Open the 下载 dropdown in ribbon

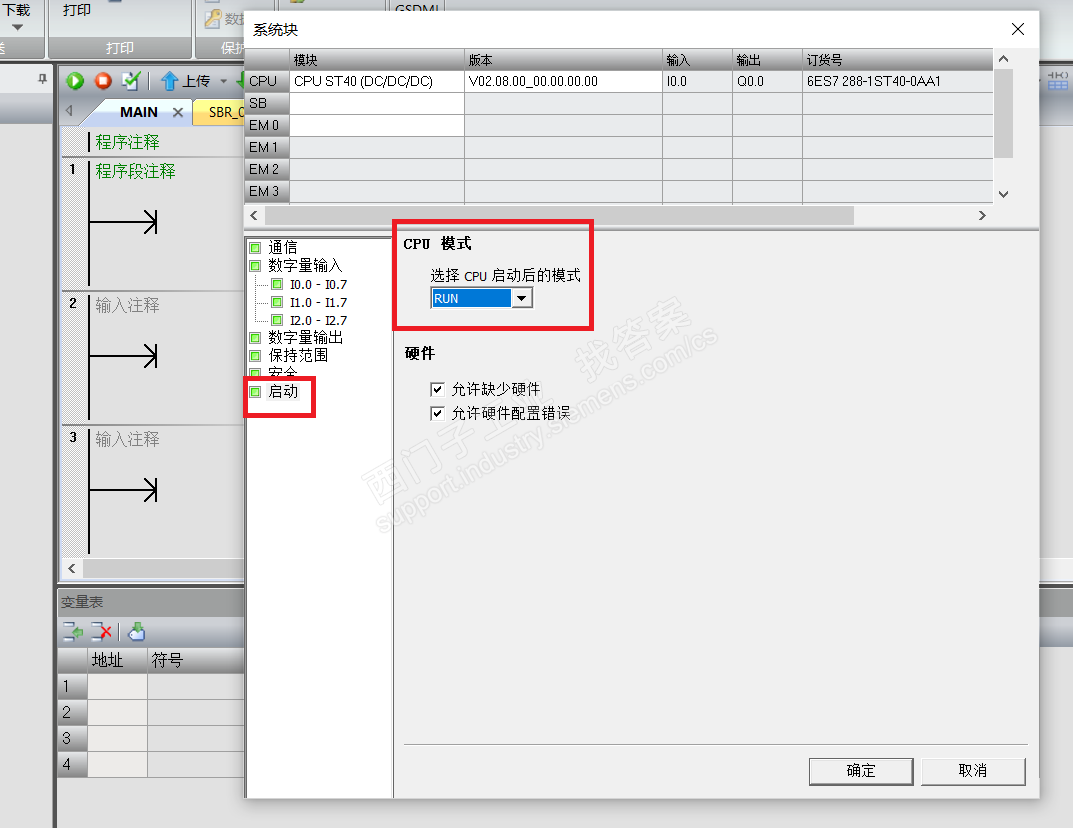[18, 28]
